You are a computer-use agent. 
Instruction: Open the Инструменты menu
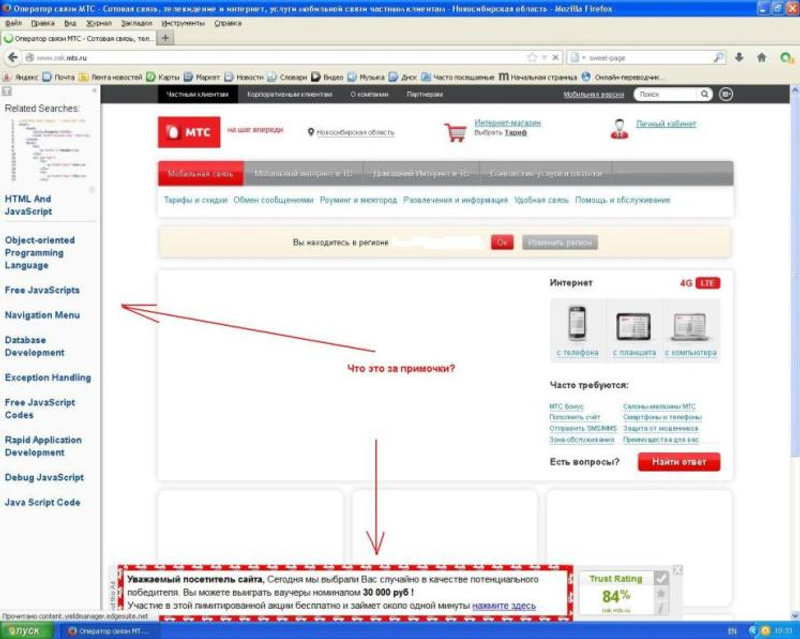pyautogui.click(x=183, y=23)
